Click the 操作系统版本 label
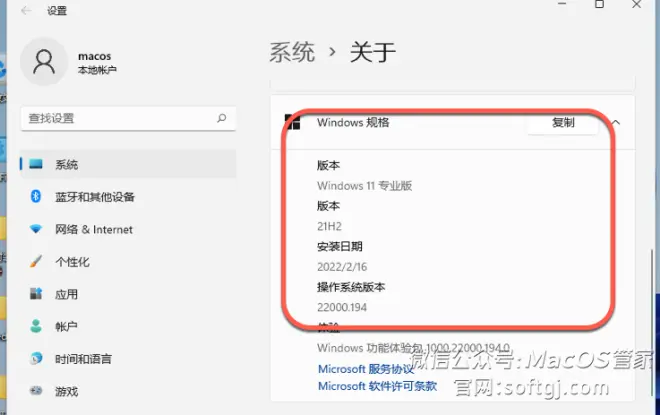660x415 pixels. (351, 287)
